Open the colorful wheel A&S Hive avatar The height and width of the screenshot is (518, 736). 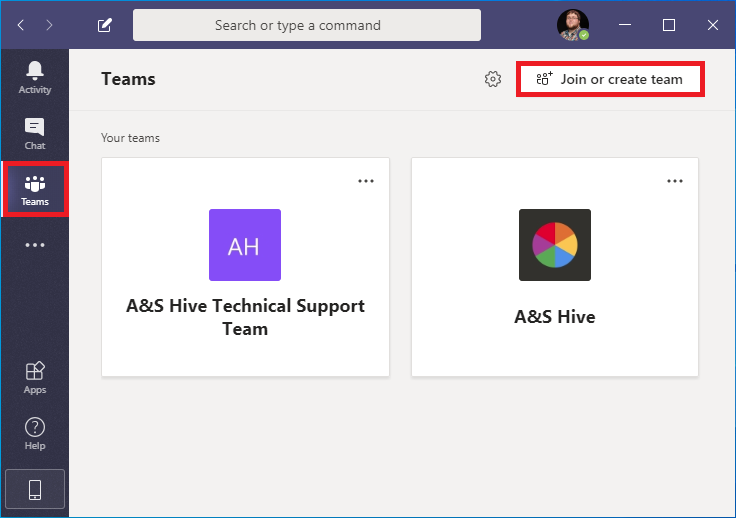(x=554, y=245)
